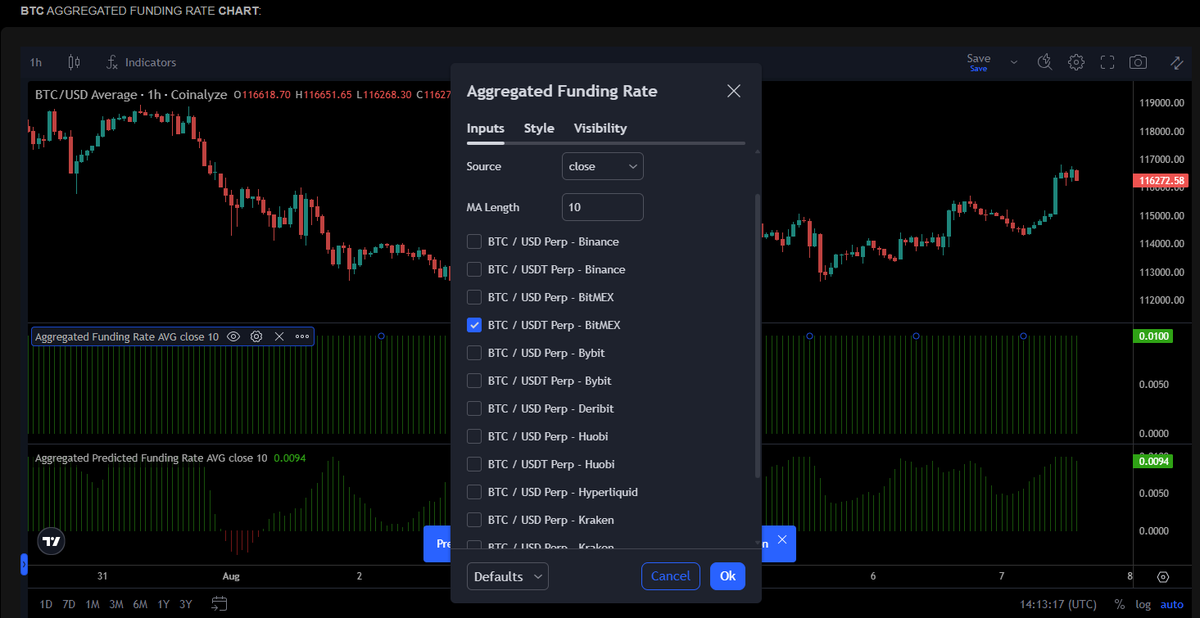1200x618 pixels.
Task: Click the 14:13:17 (UTC) timezone clock
Action: tap(1058, 604)
